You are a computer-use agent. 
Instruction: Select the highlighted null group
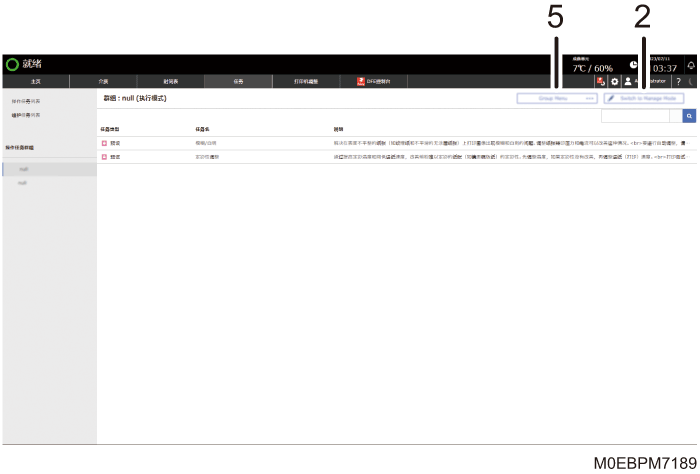pos(50,169)
